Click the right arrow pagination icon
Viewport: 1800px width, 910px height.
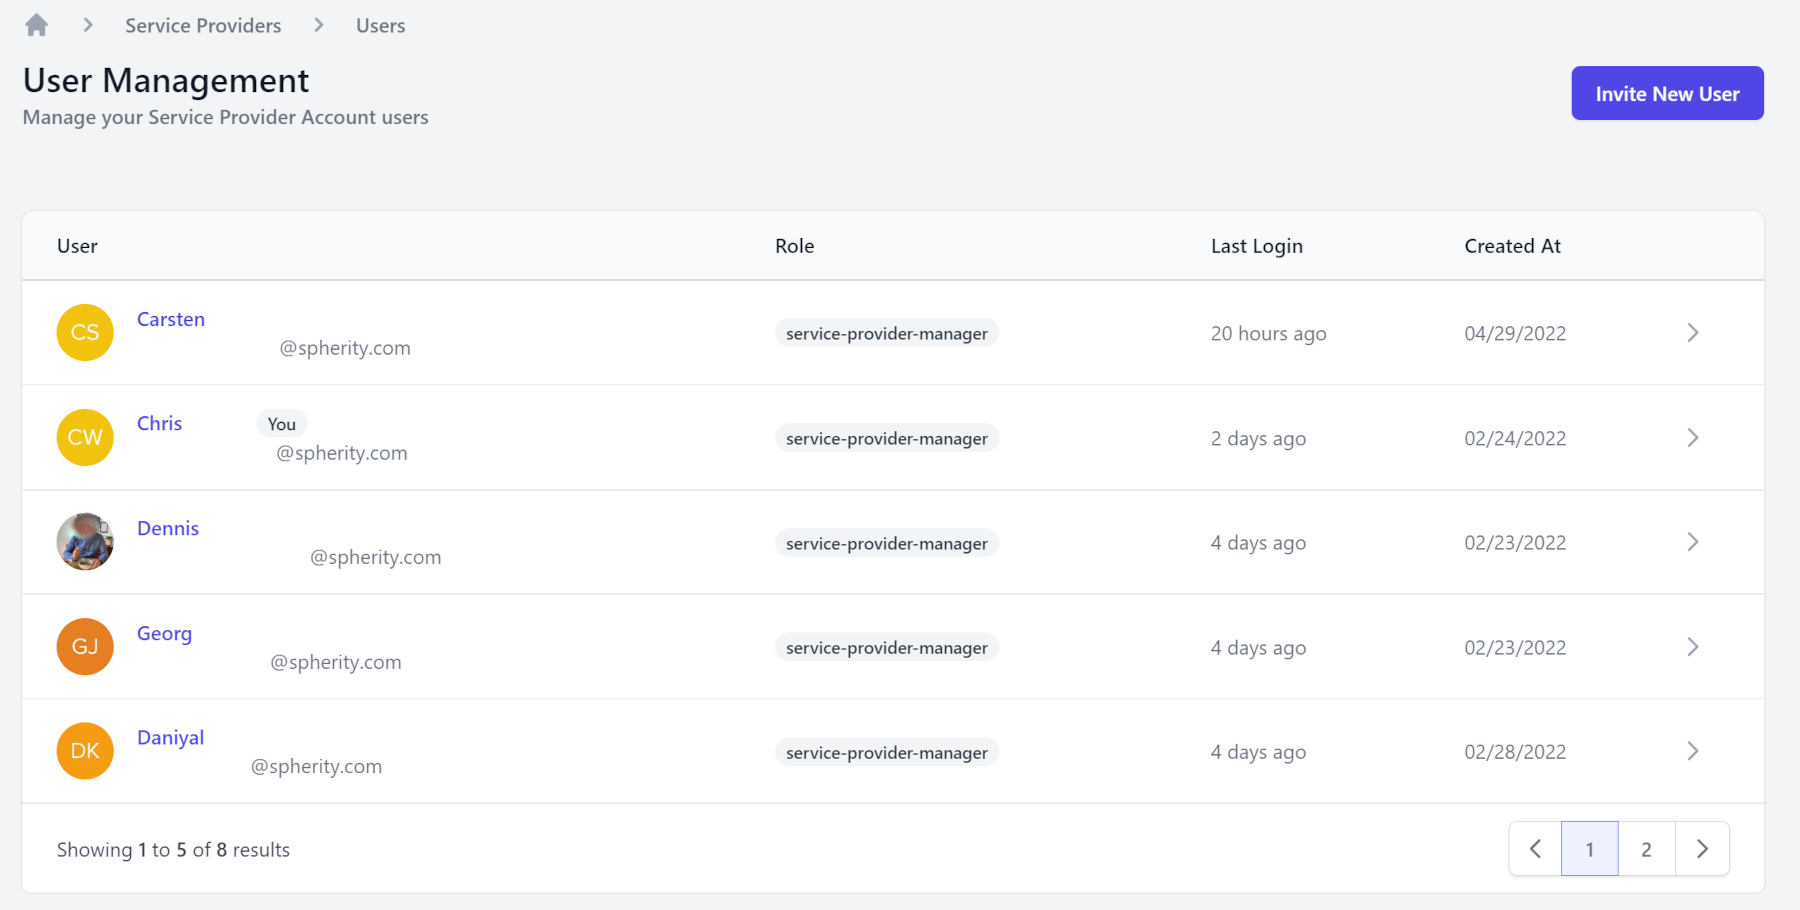[1702, 848]
